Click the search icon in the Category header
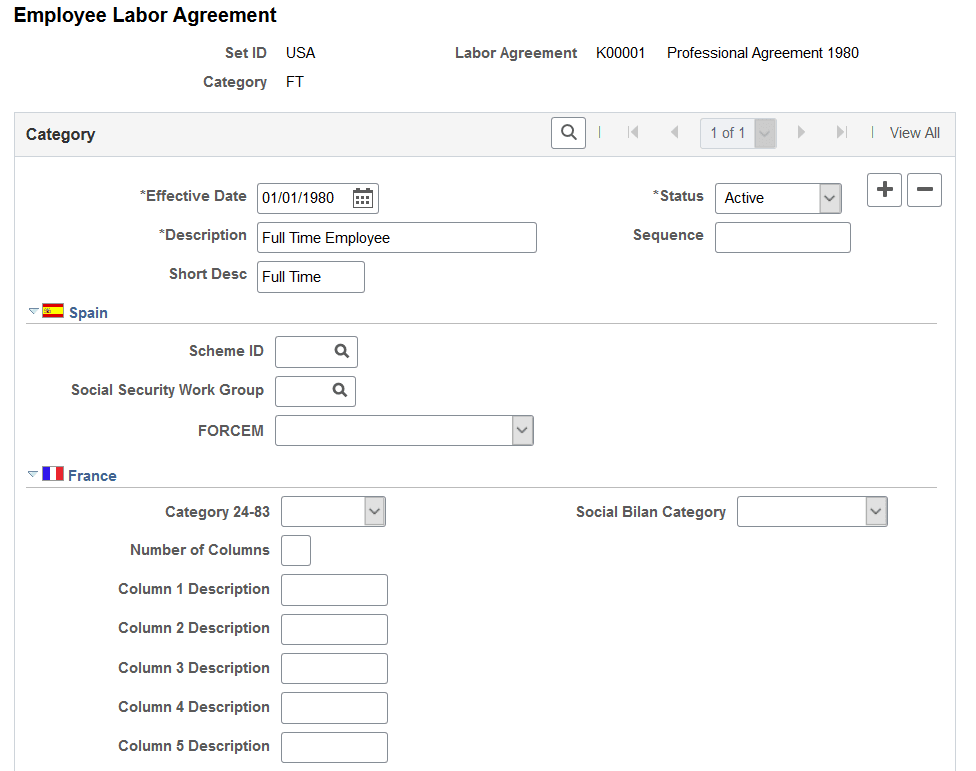The width and height of the screenshot is (976, 771). pos(568,132)
